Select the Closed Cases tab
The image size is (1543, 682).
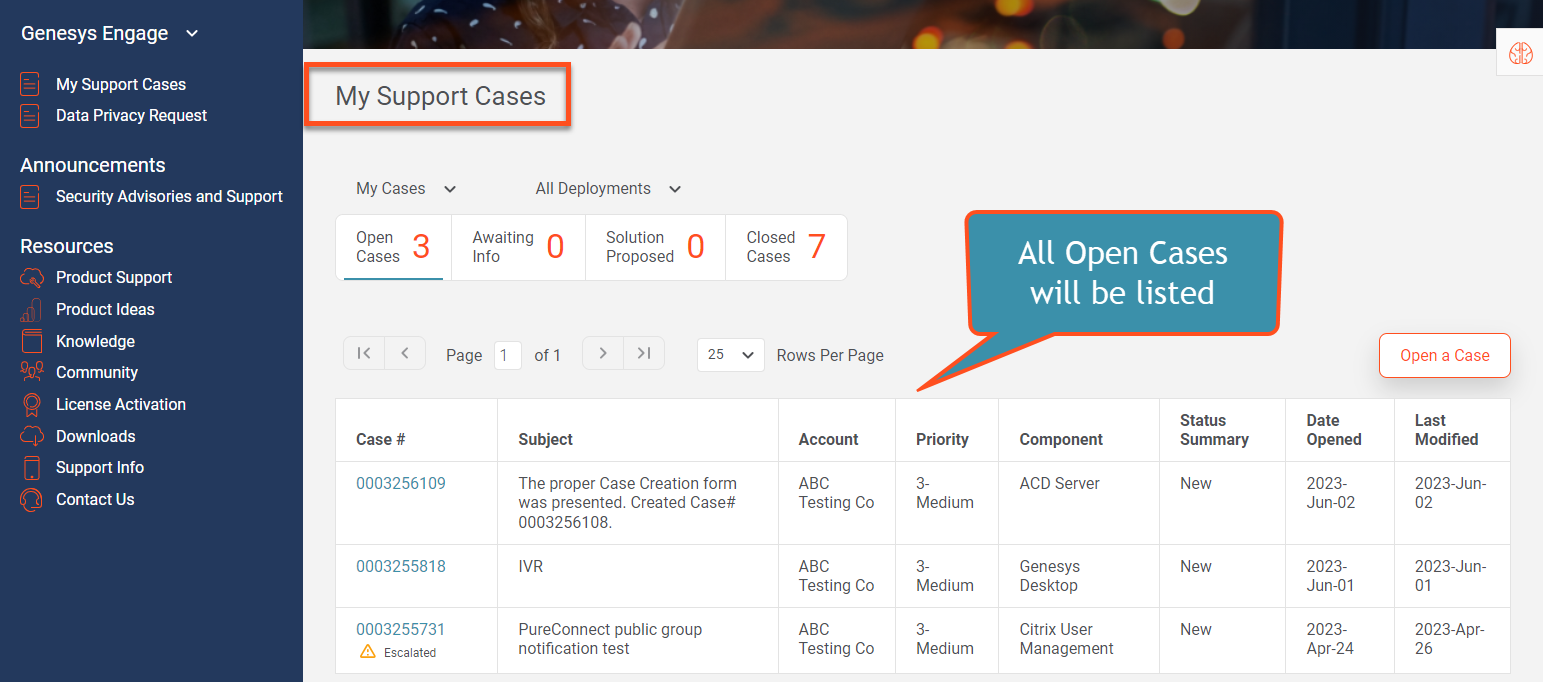tap(786, 247)
